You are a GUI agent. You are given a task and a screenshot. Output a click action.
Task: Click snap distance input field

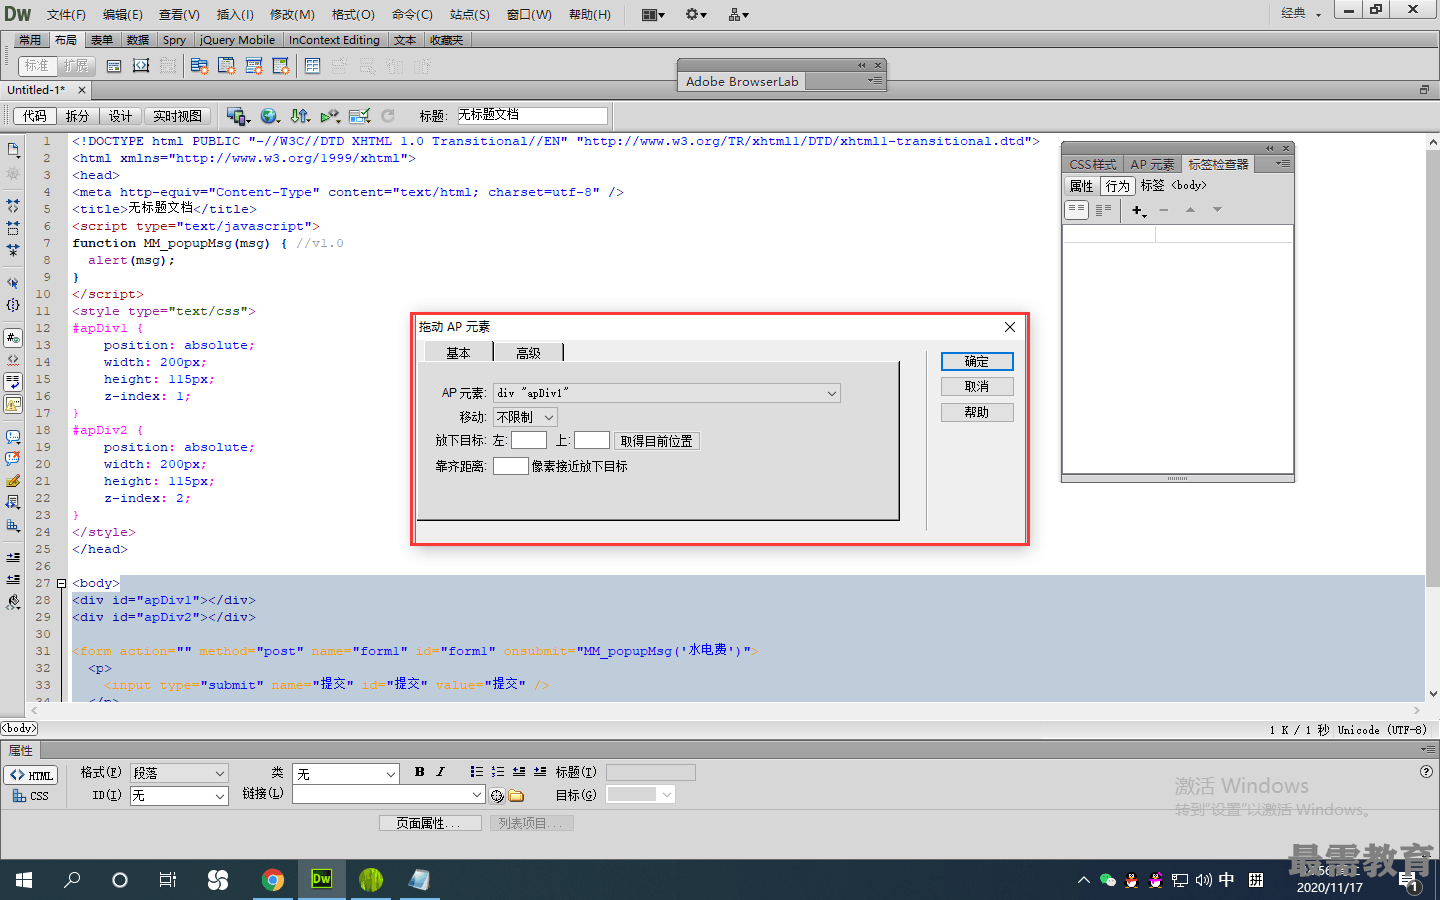[x=510, y=466]
